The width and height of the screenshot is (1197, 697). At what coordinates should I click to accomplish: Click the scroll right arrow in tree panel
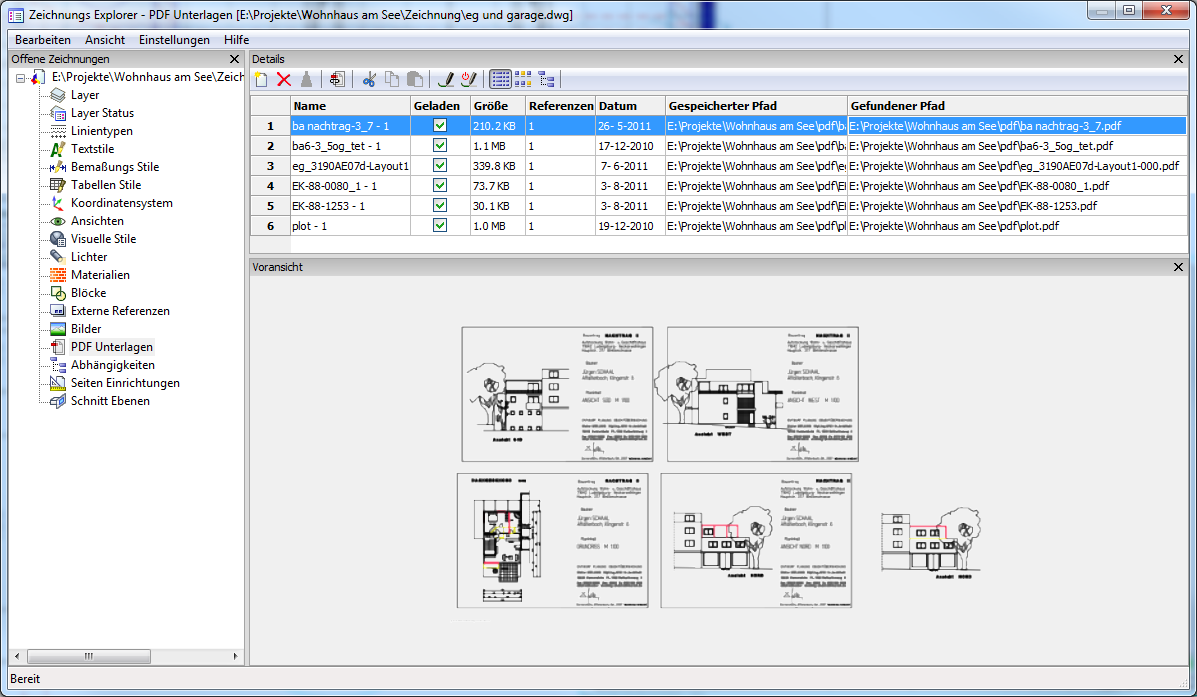click(x=235, y=657)
